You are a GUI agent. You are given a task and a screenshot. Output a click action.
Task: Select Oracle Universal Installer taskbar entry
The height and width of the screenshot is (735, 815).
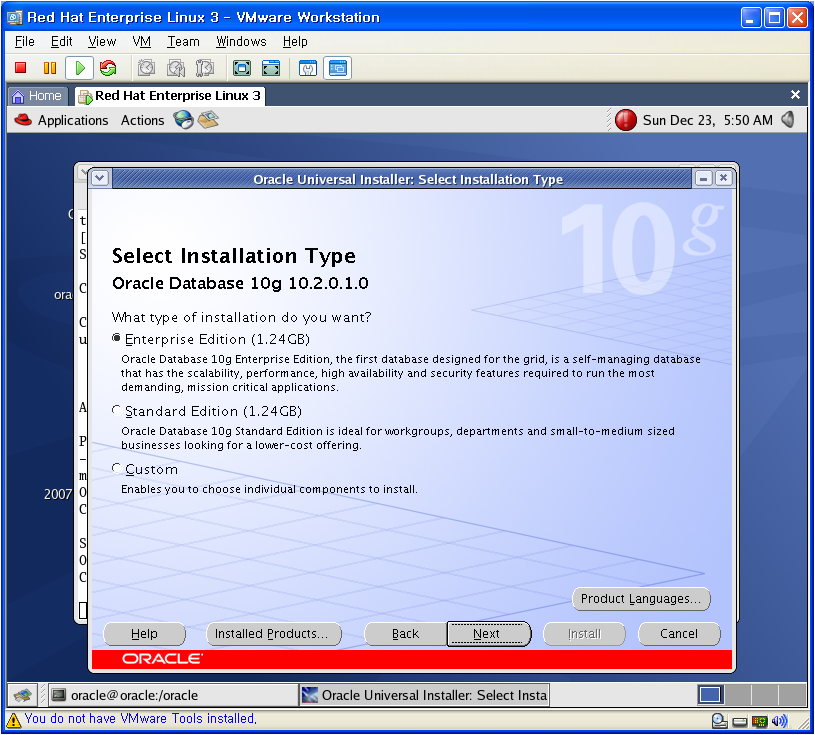point(425,695)
